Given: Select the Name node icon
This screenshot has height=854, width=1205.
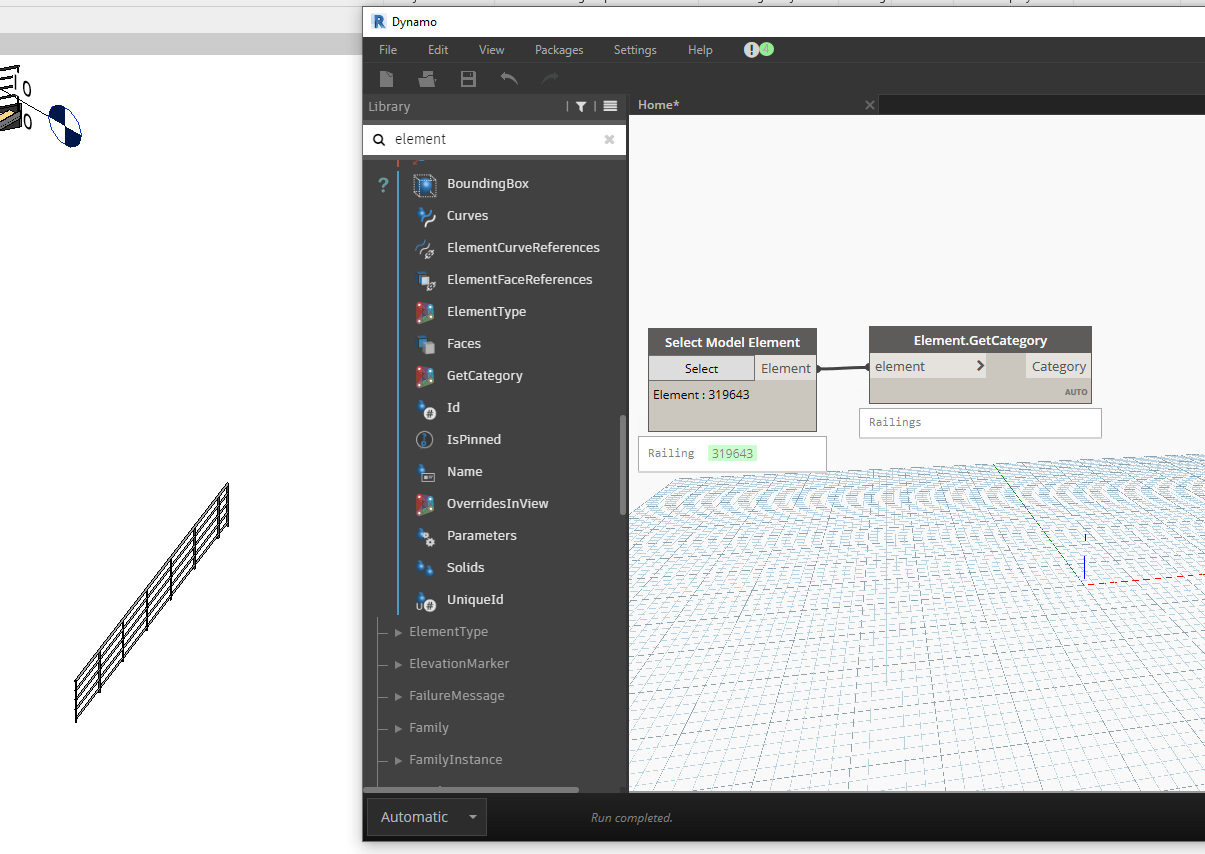Looking at the screenshot, I should [426, 472].
